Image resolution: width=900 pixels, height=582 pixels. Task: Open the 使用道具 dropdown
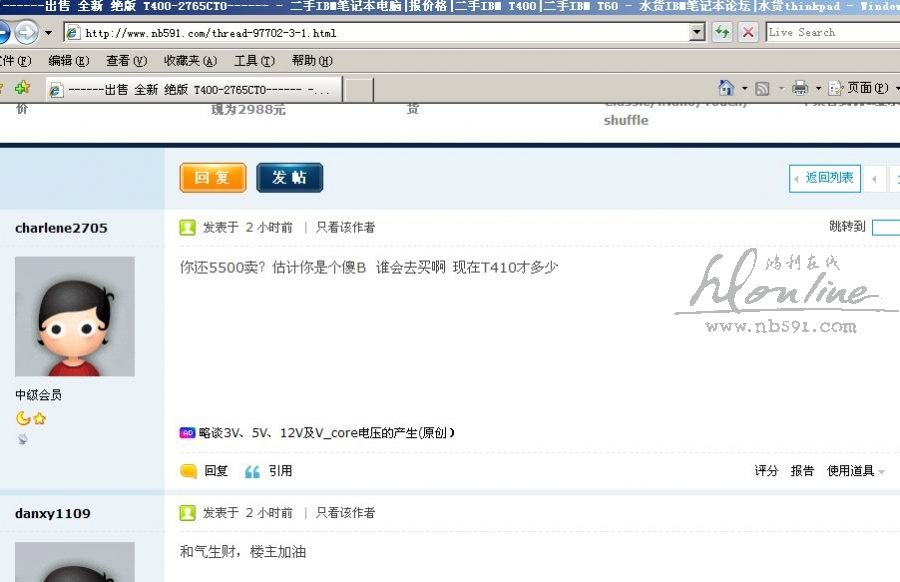[x=855, y=471]
